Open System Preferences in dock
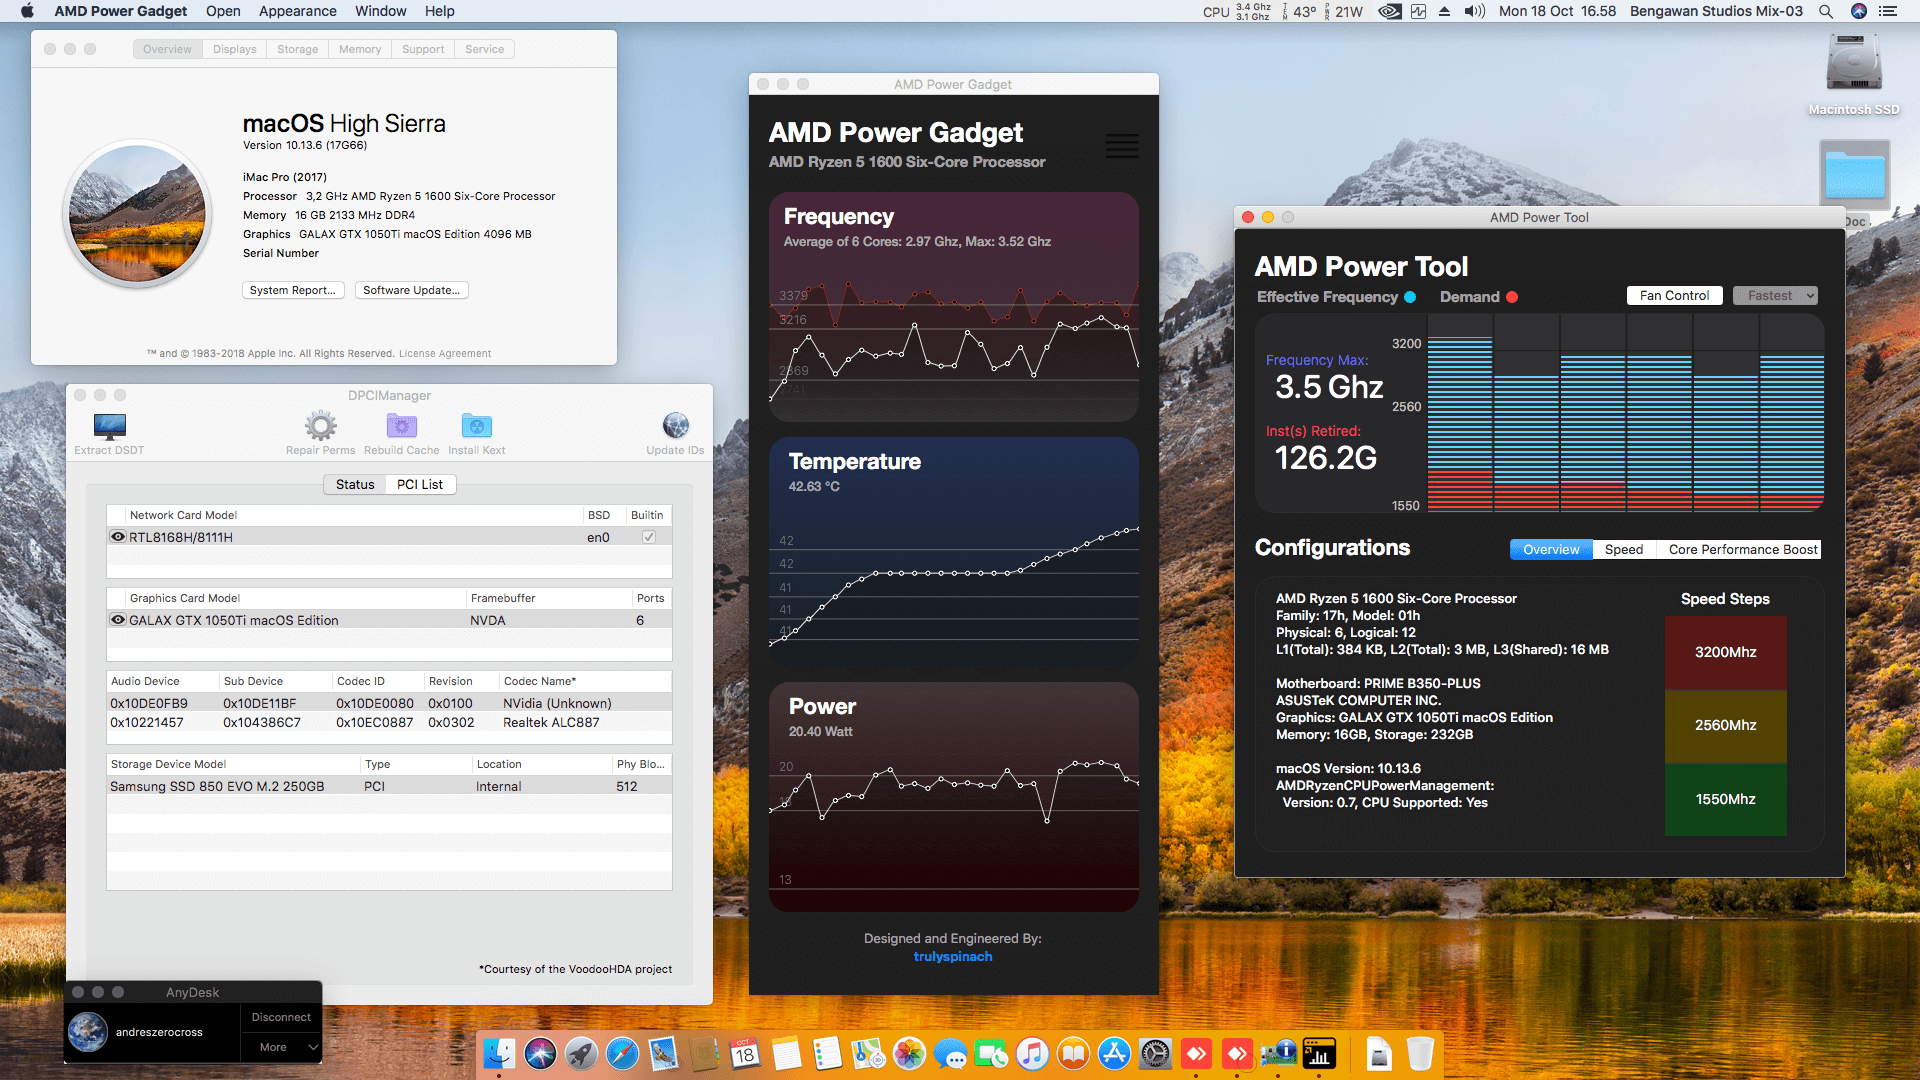This screenshot has height=1080, width=1920. pyautogui.click(x=1155, y=1053)
